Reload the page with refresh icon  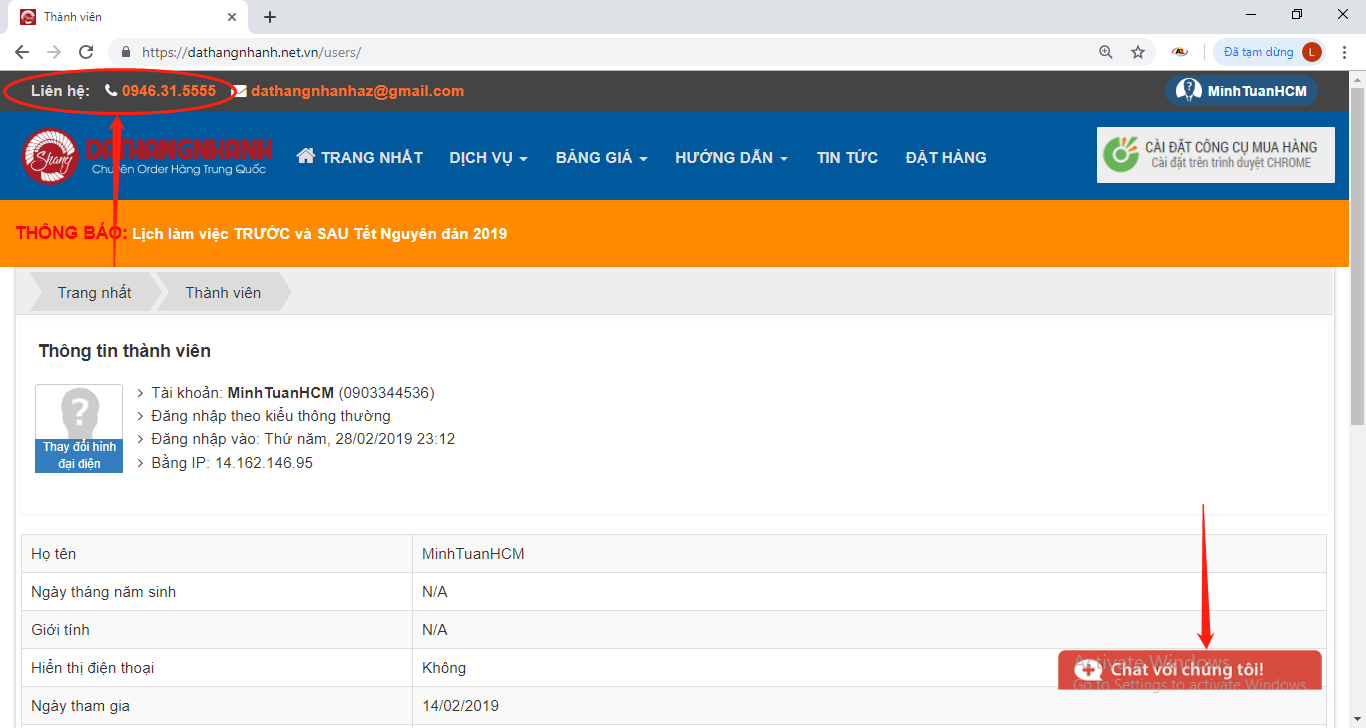[x=86, y=52]
